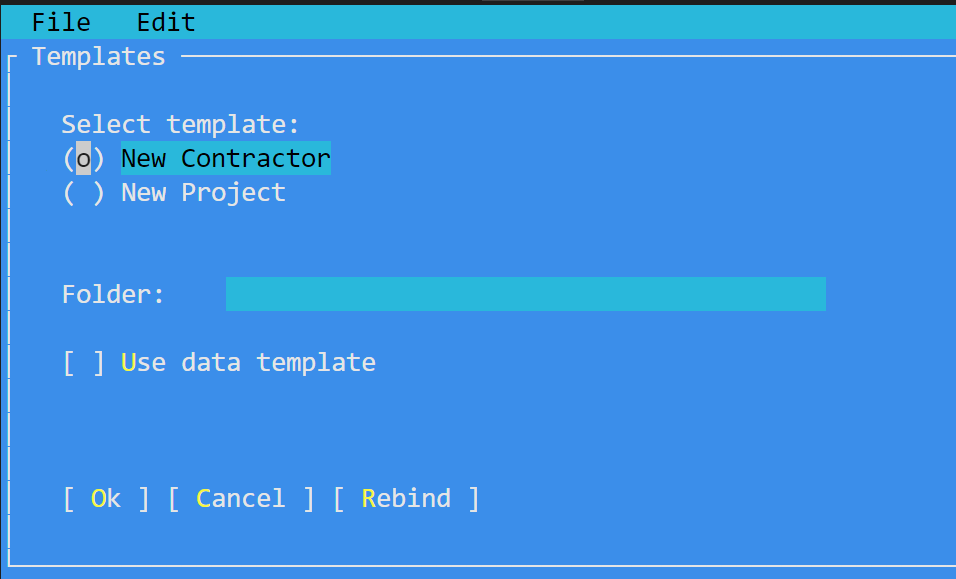Click the 'Folder:' field label
This screenshot has height=579, width=956.
pyautogui.click(x=113, y=294)
